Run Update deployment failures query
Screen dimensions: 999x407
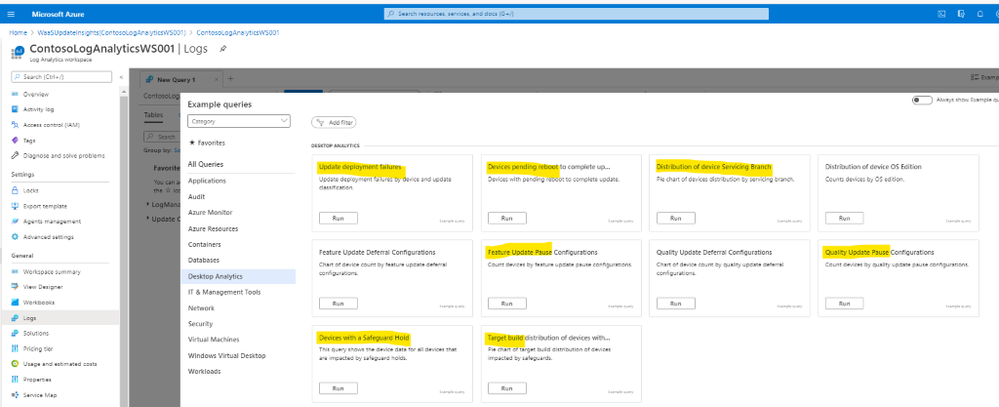click(x=338, y=218)
